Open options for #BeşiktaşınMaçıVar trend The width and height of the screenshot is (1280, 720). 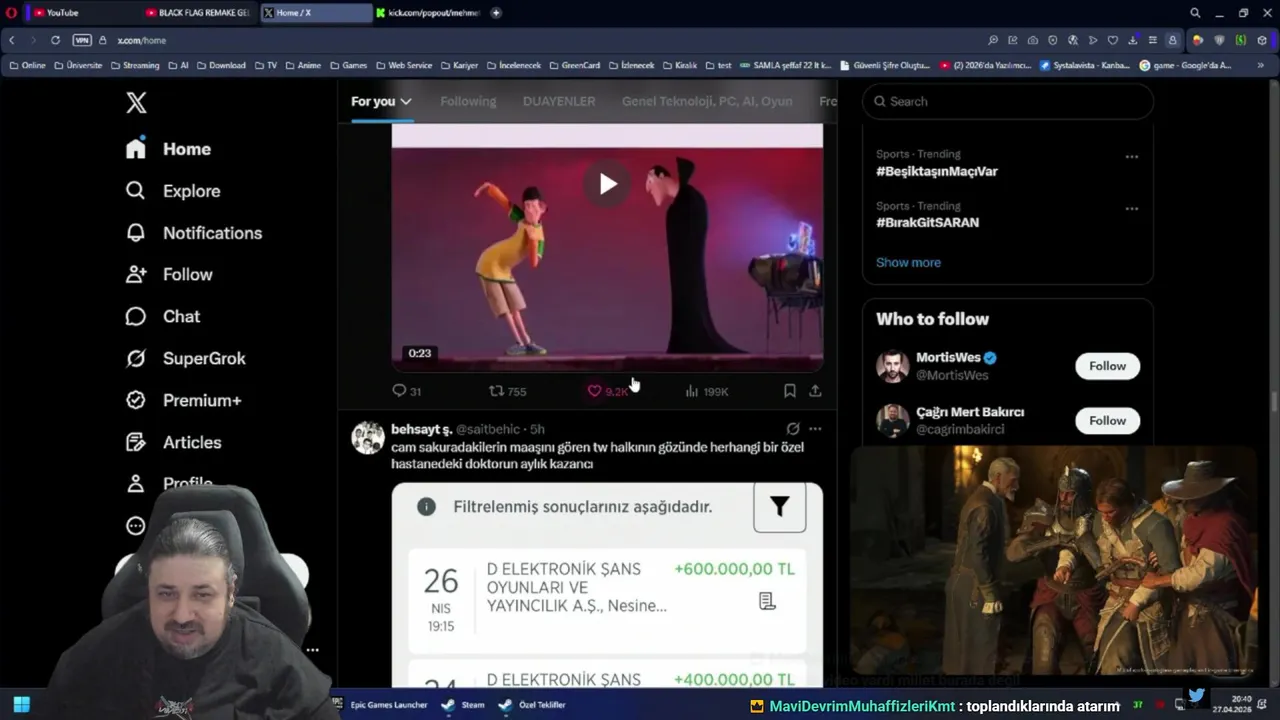pyautogui.click(x=1132, y=157)
